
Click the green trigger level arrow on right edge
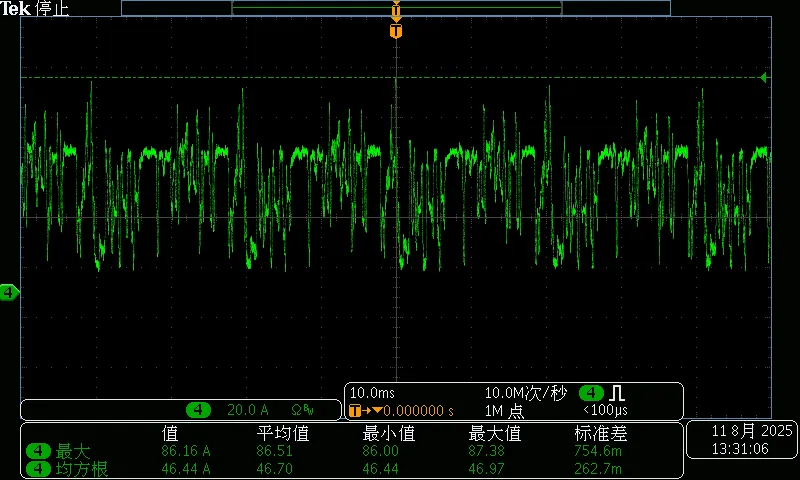pyautogui.click(x=763, y=78)
